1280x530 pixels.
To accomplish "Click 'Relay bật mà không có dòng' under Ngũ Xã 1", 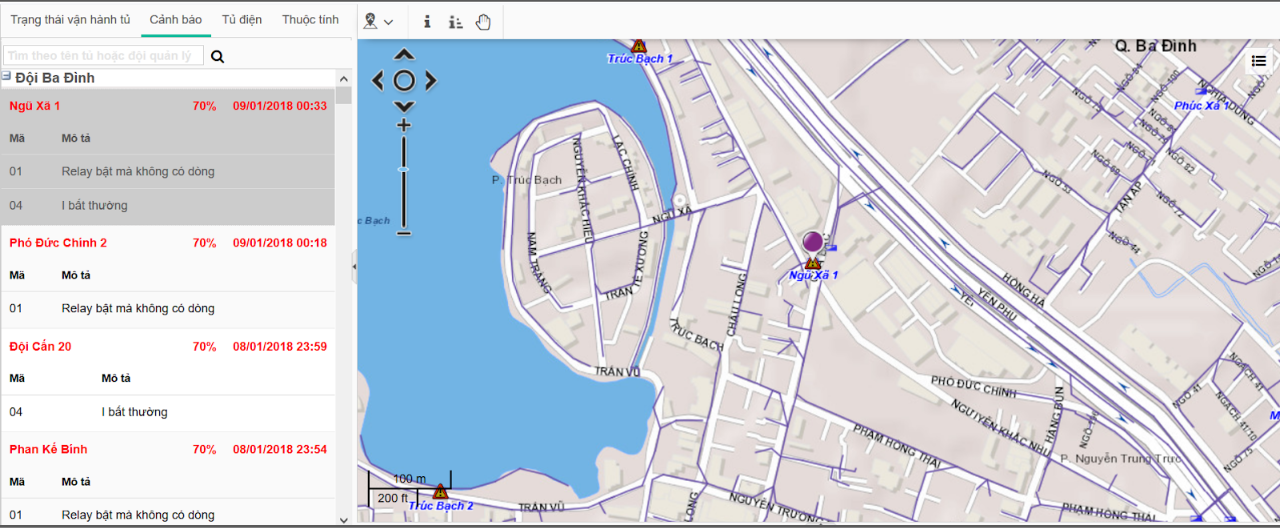I will (168, 172).
